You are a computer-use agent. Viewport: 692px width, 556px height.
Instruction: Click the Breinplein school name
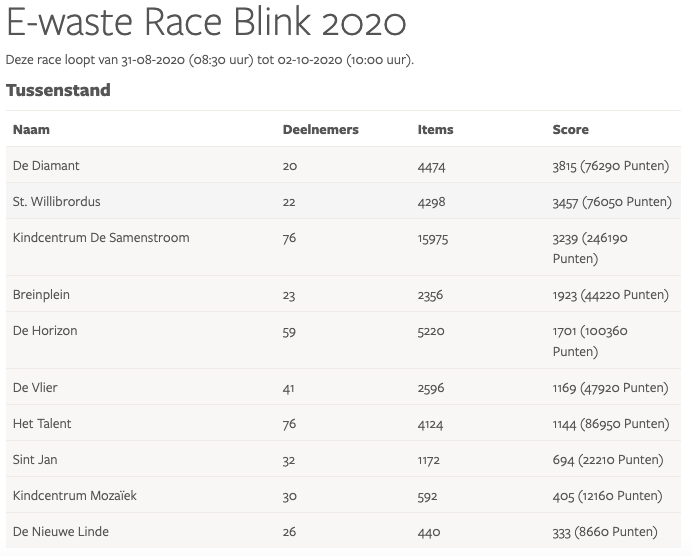click(41, 295)
